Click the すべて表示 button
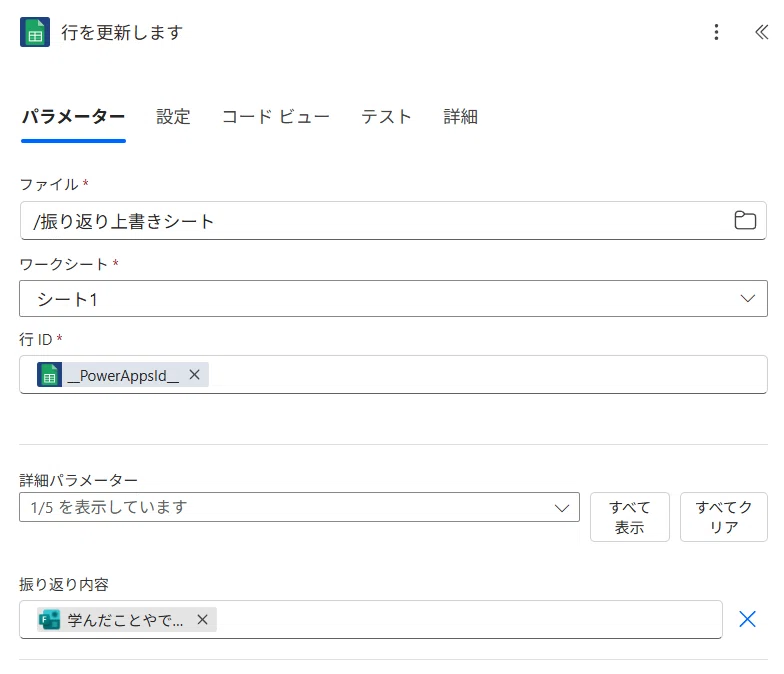This screenshot has height=674, width=784. coord(630,517)
